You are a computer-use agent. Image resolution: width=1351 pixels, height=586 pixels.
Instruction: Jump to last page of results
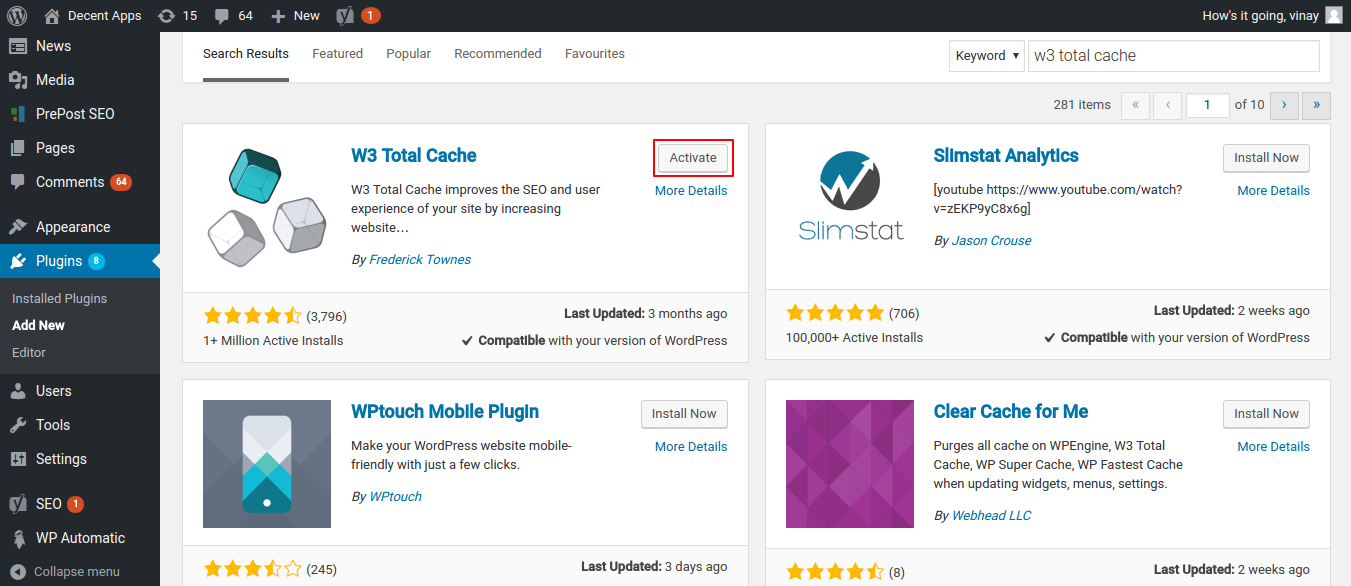tap(1317, 104)
